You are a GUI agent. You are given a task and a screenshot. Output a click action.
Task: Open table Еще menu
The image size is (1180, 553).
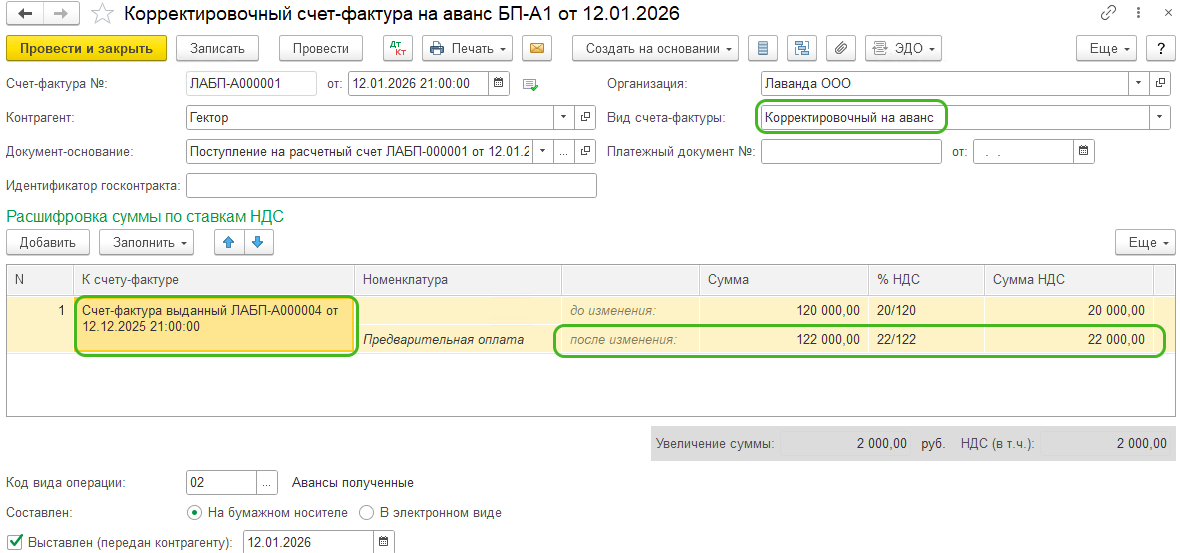tap(1145, 242)
